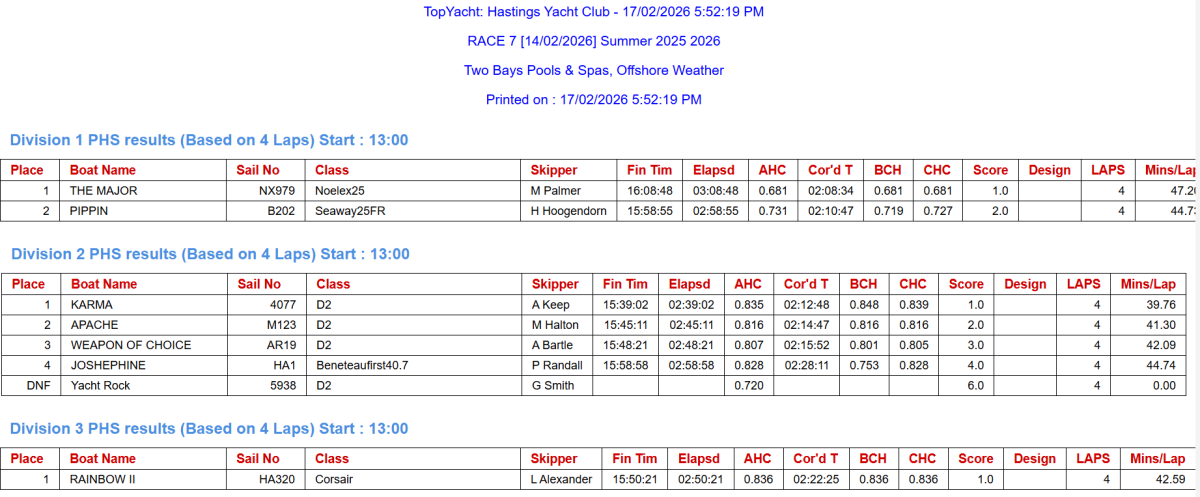
Task: Click the Division 1 'Skipper' column header
Action: (x=554, y=170)
